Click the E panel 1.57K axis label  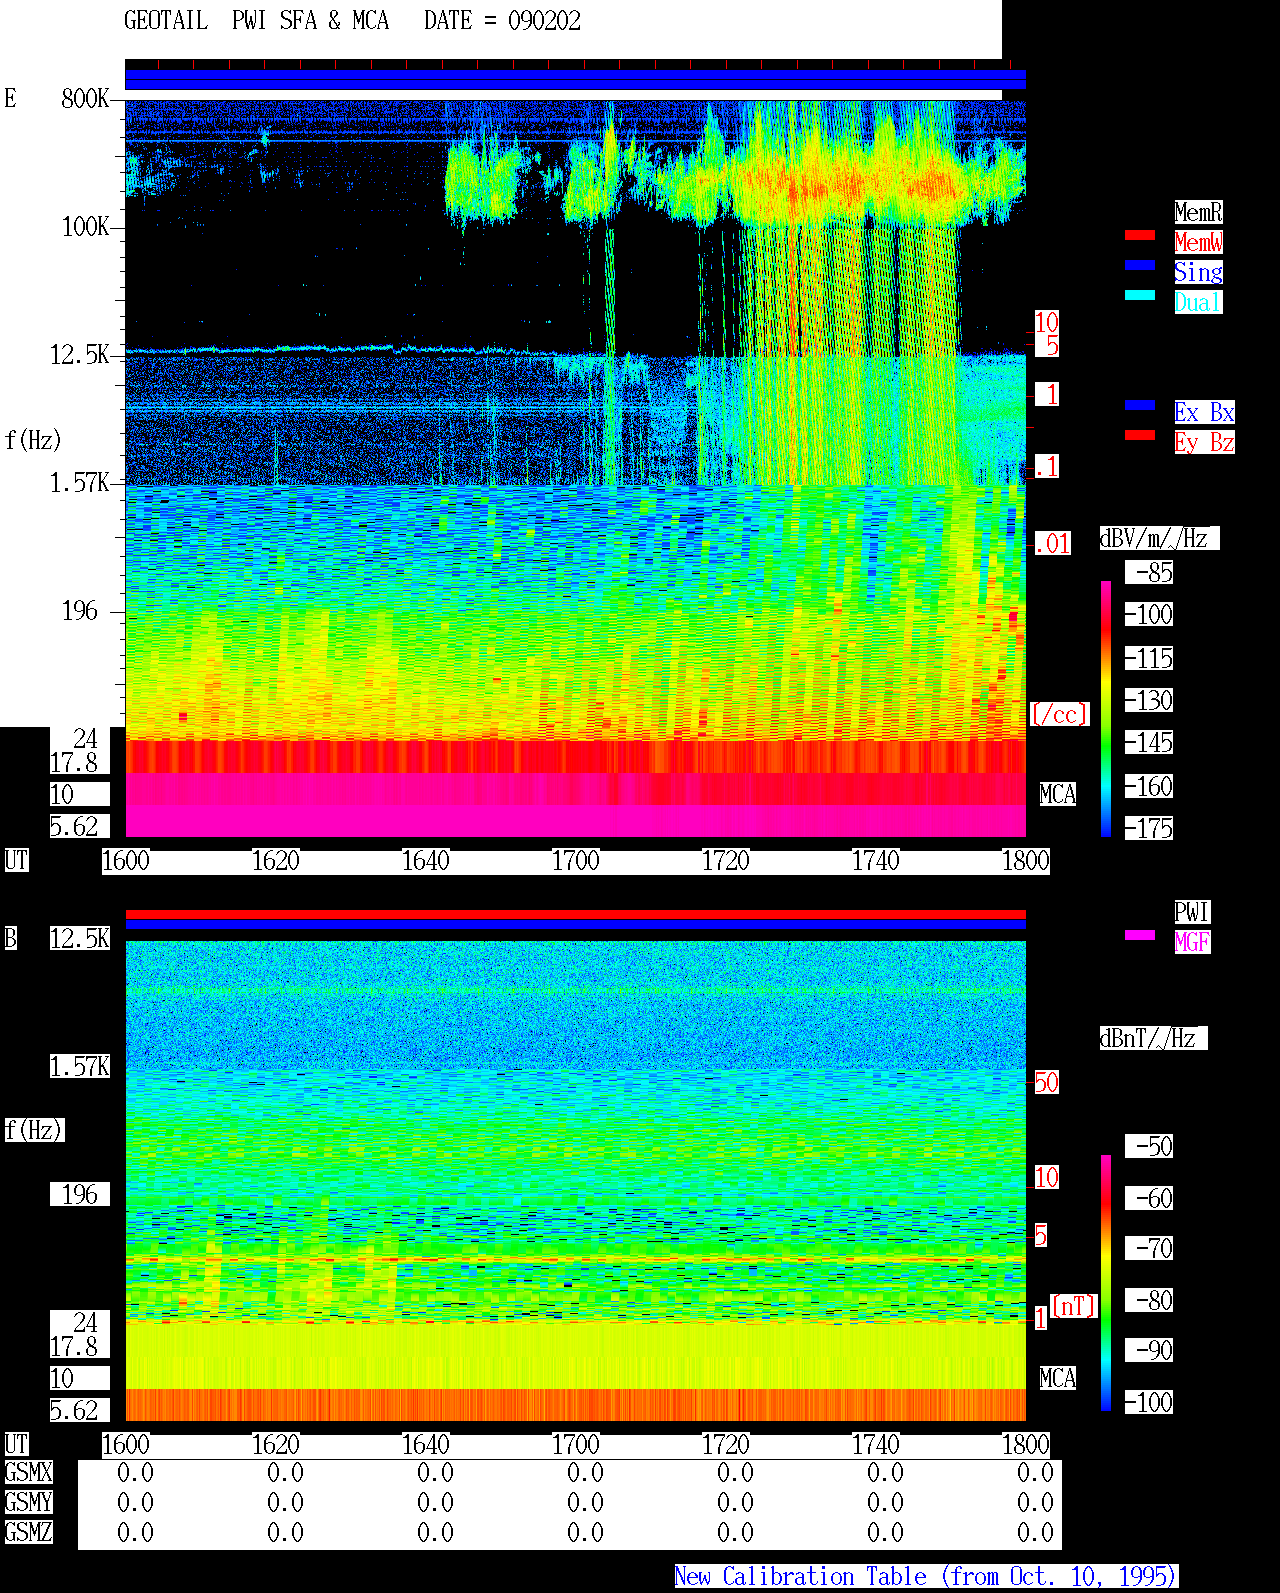pyautogui.click(x=80, y=482)
